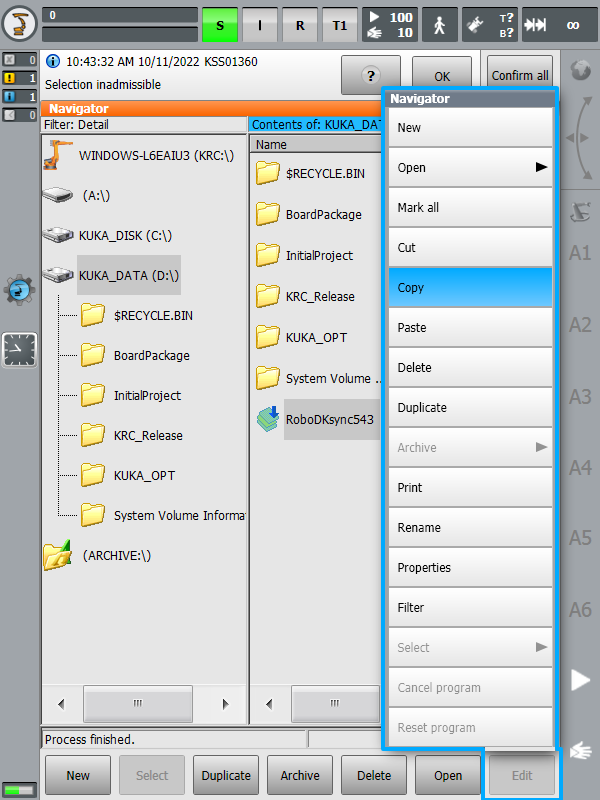
Task: Select KUKA_OPT in contents list
Action: point(302,337)
